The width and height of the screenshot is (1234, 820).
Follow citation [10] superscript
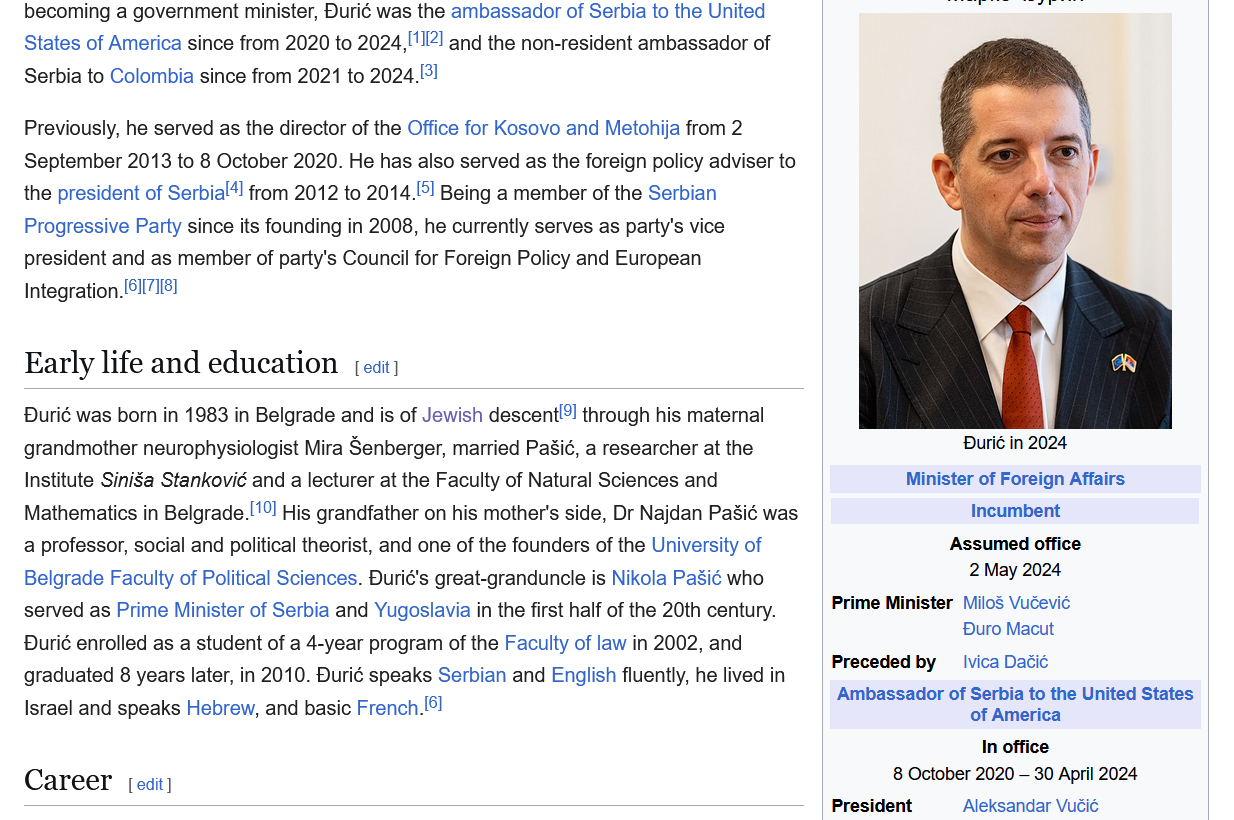263,508
